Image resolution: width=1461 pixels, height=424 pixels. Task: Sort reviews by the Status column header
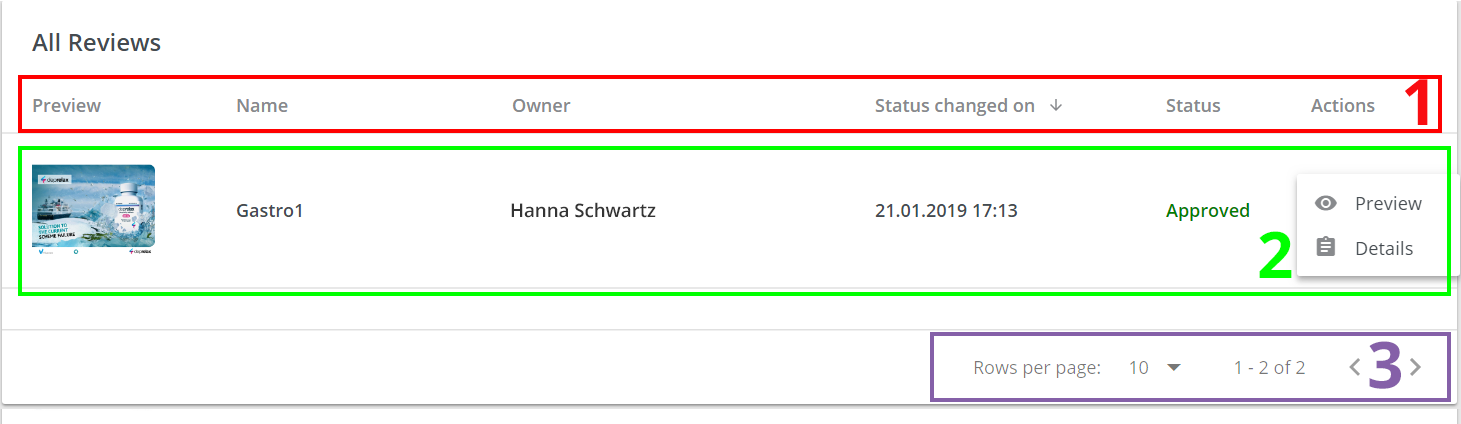1193,105
